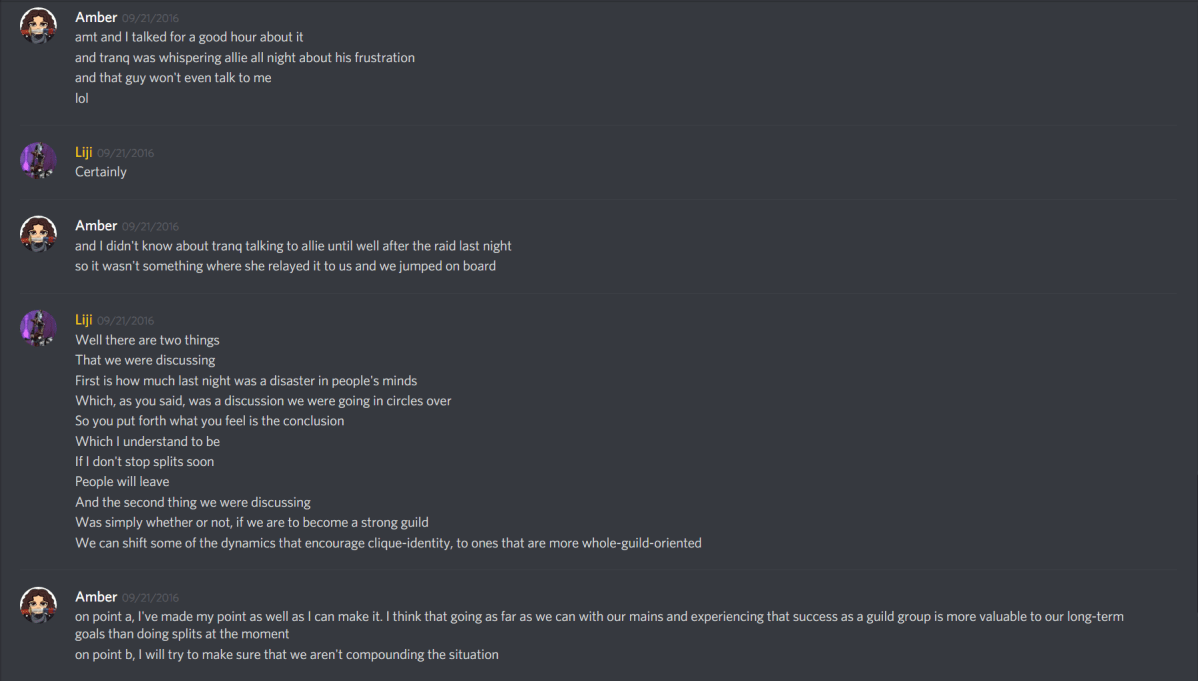Screen dimensions: 1198x681
Task: Click the message starting with on point b
Action: [286, 654]
